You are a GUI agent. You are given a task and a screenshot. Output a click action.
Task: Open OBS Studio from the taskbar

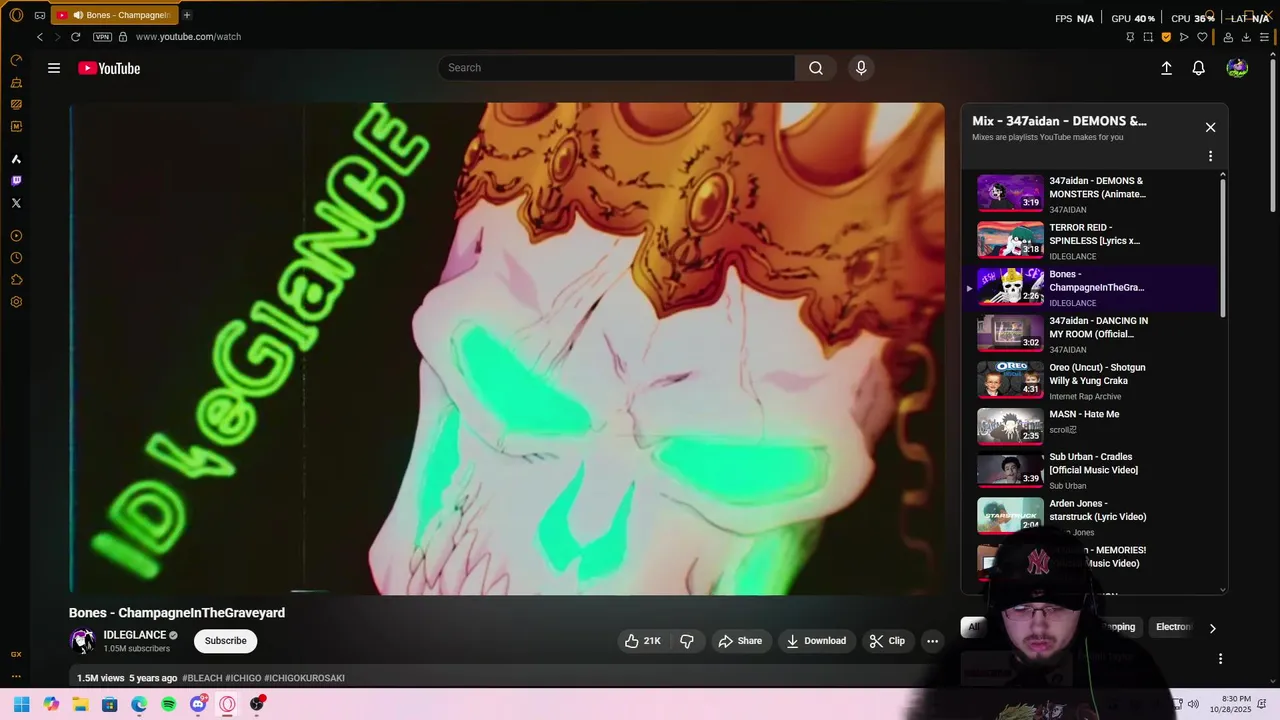tap(257, 704)
